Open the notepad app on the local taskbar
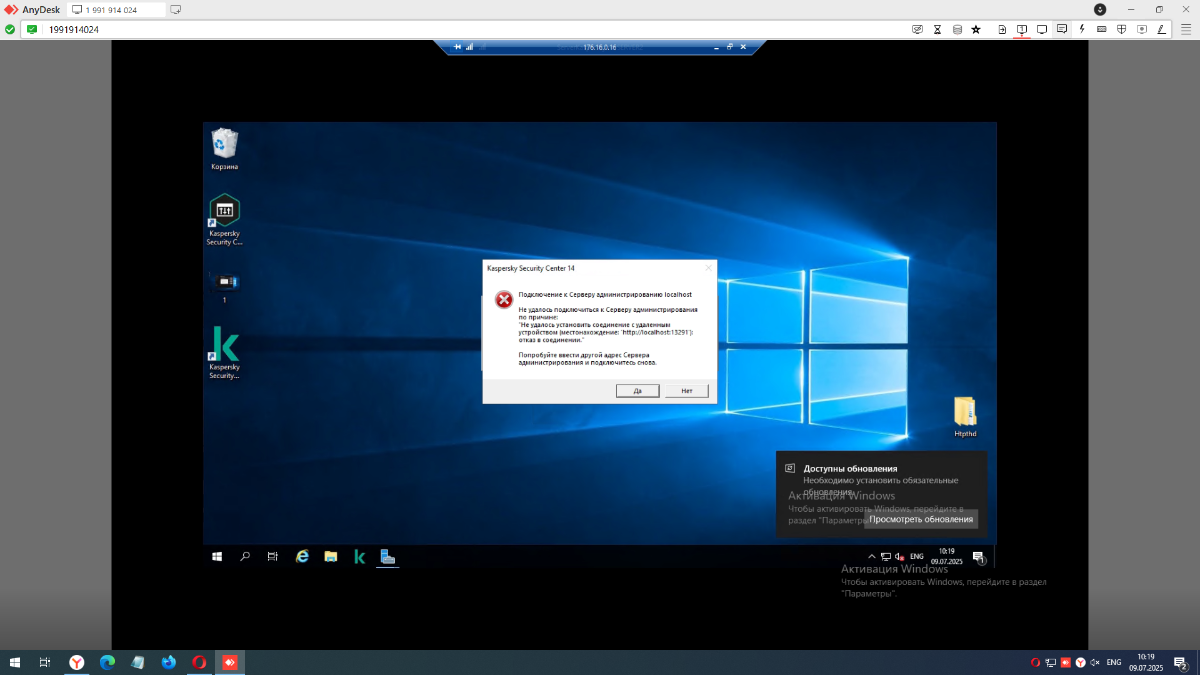Viewport: 1200px width, 675px height. 138,662
